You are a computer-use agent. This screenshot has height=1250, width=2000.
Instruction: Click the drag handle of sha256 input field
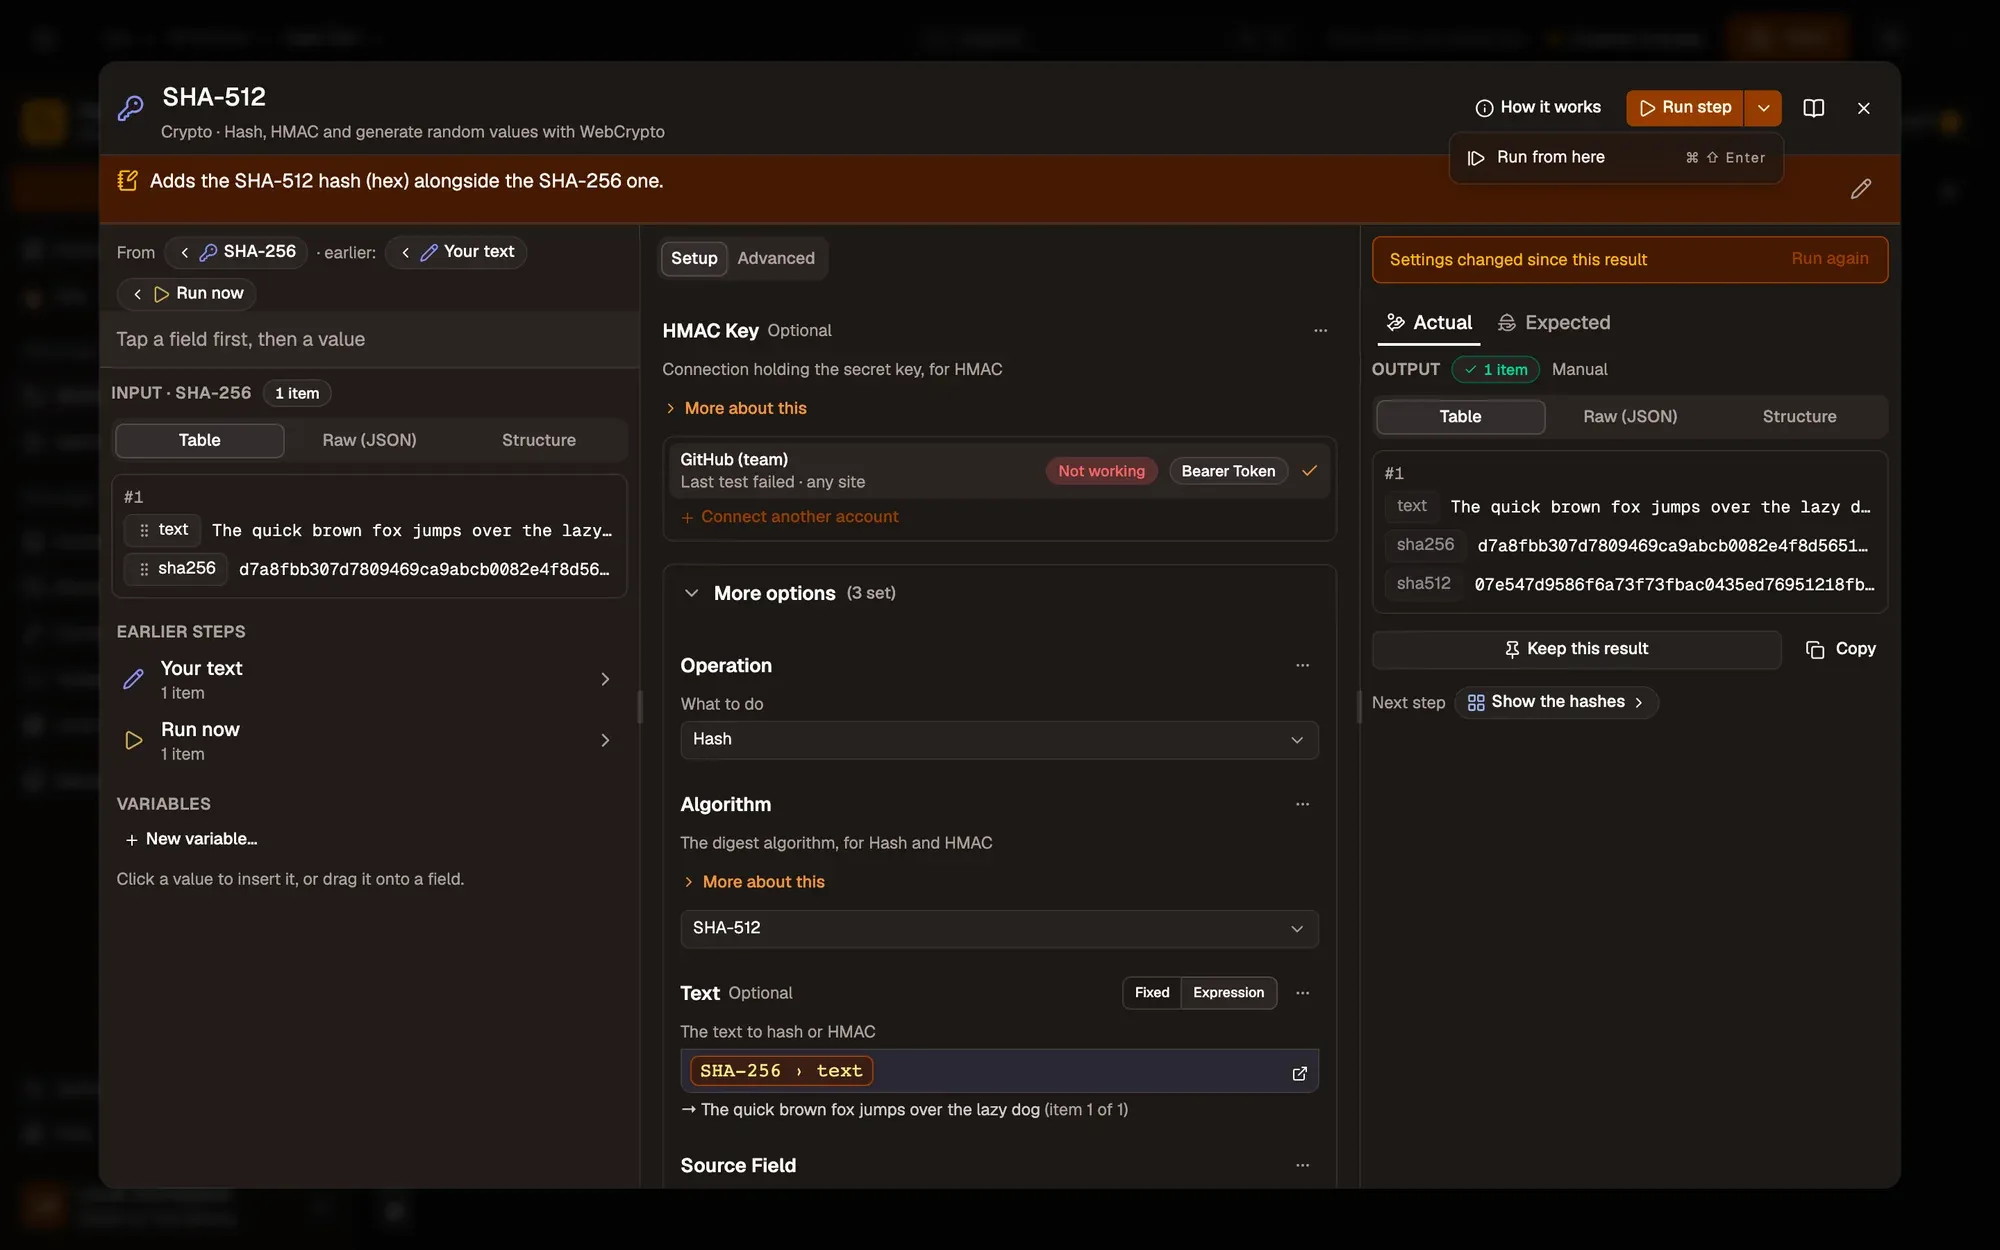tap(144, 569)
